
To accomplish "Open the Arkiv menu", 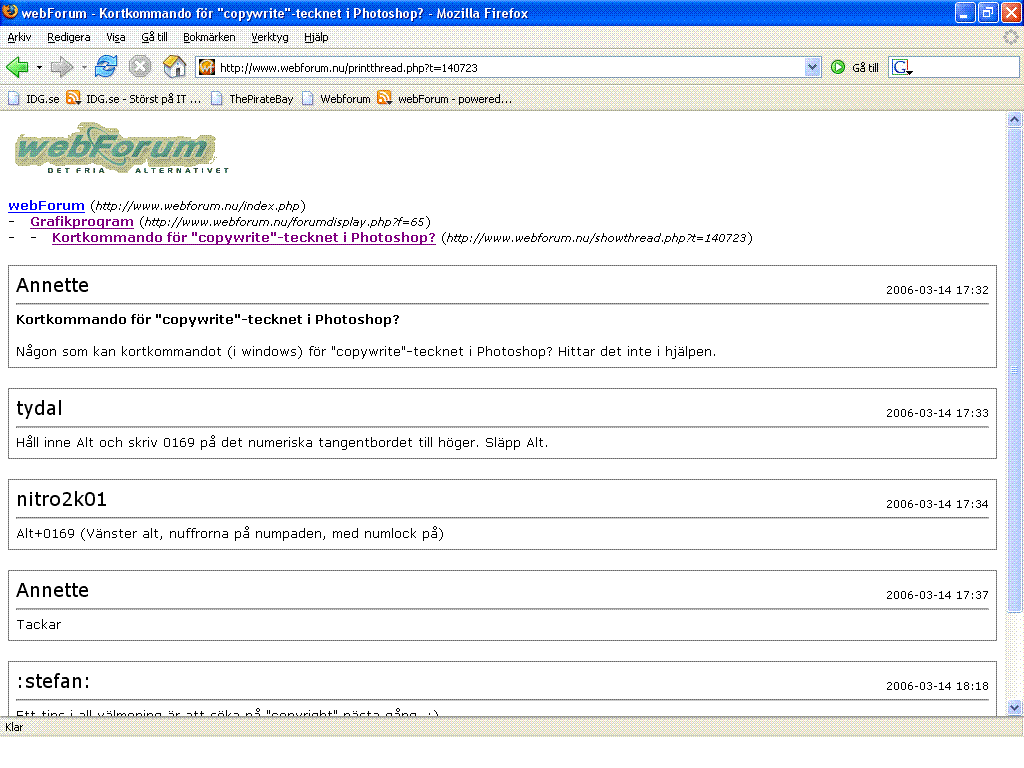I will tap(19, 37).
